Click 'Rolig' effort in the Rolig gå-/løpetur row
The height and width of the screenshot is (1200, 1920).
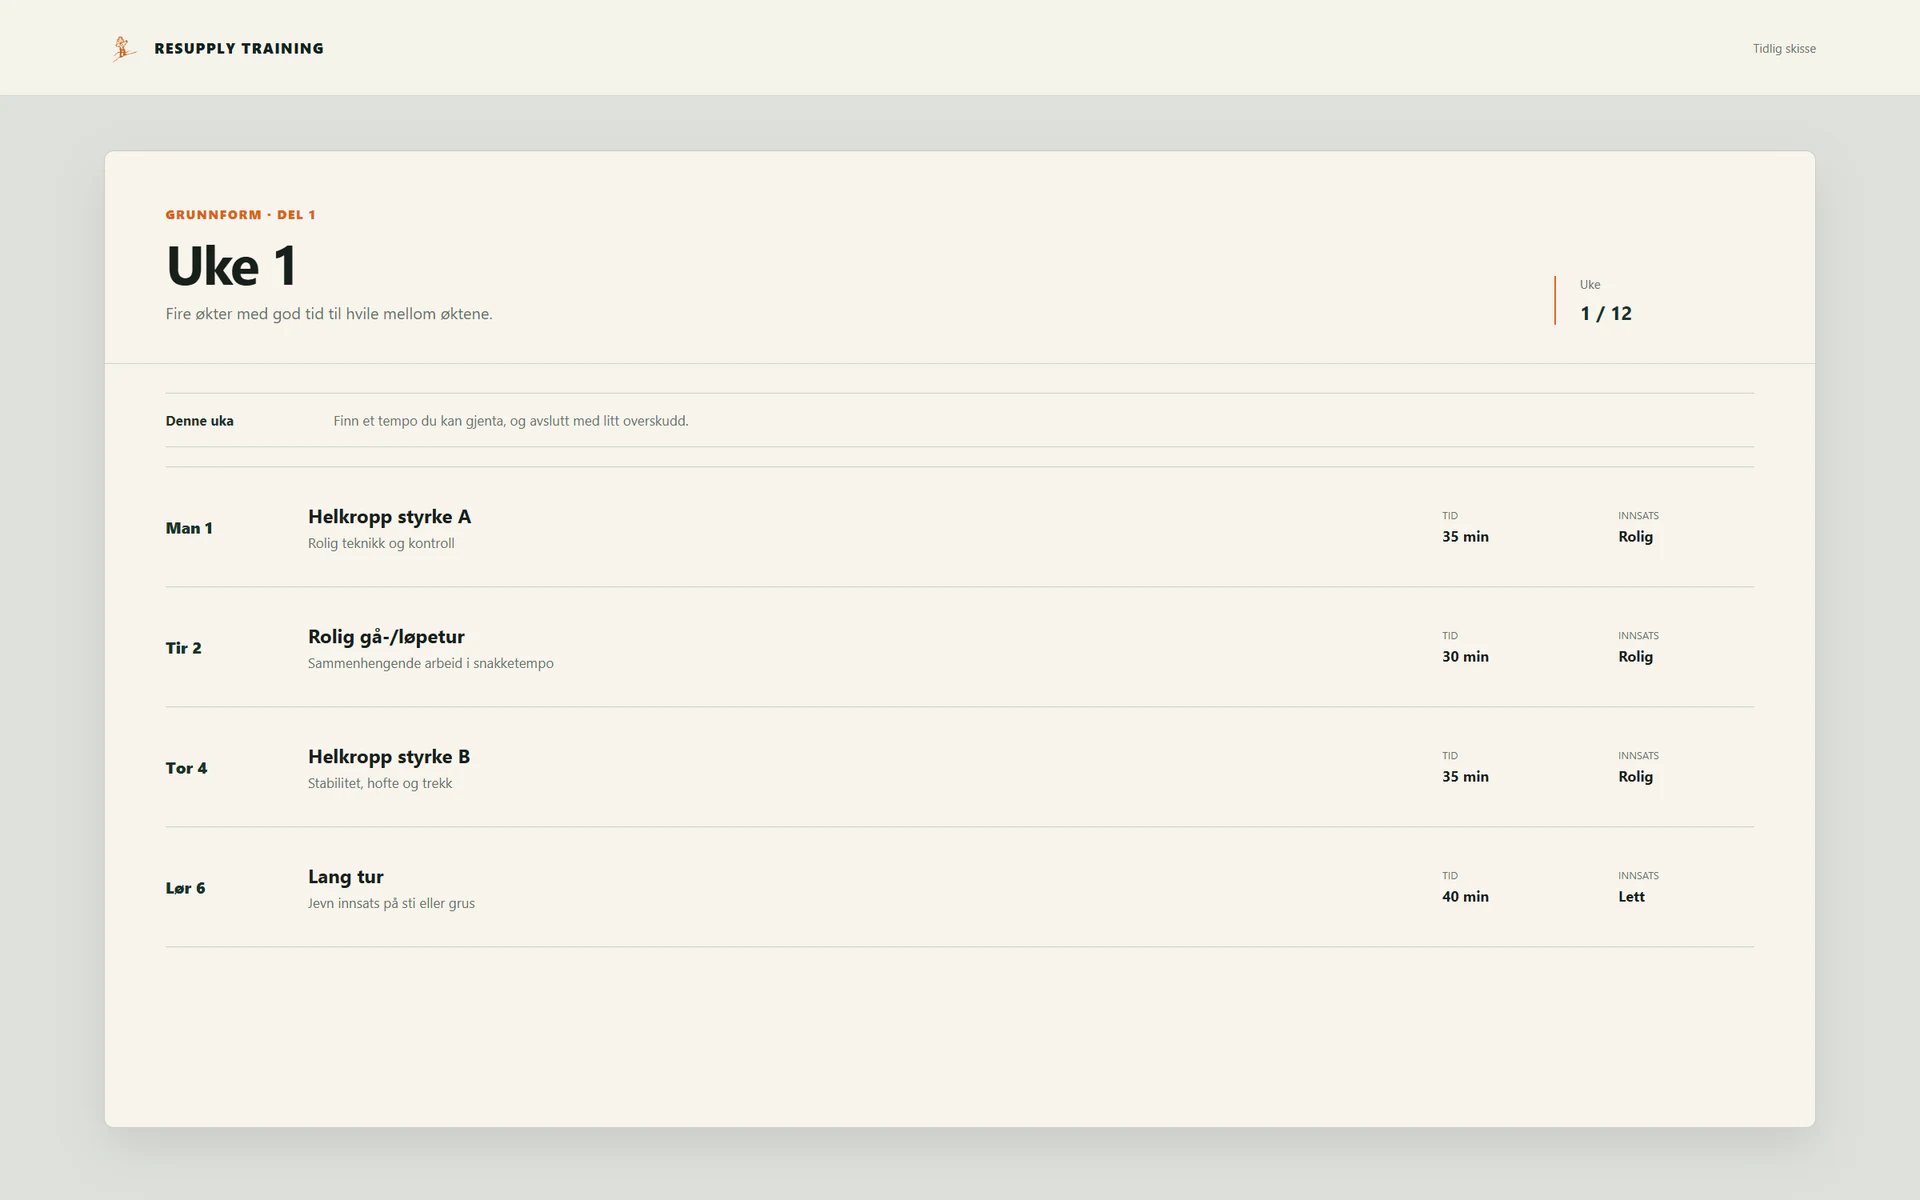coord(1635,657)
